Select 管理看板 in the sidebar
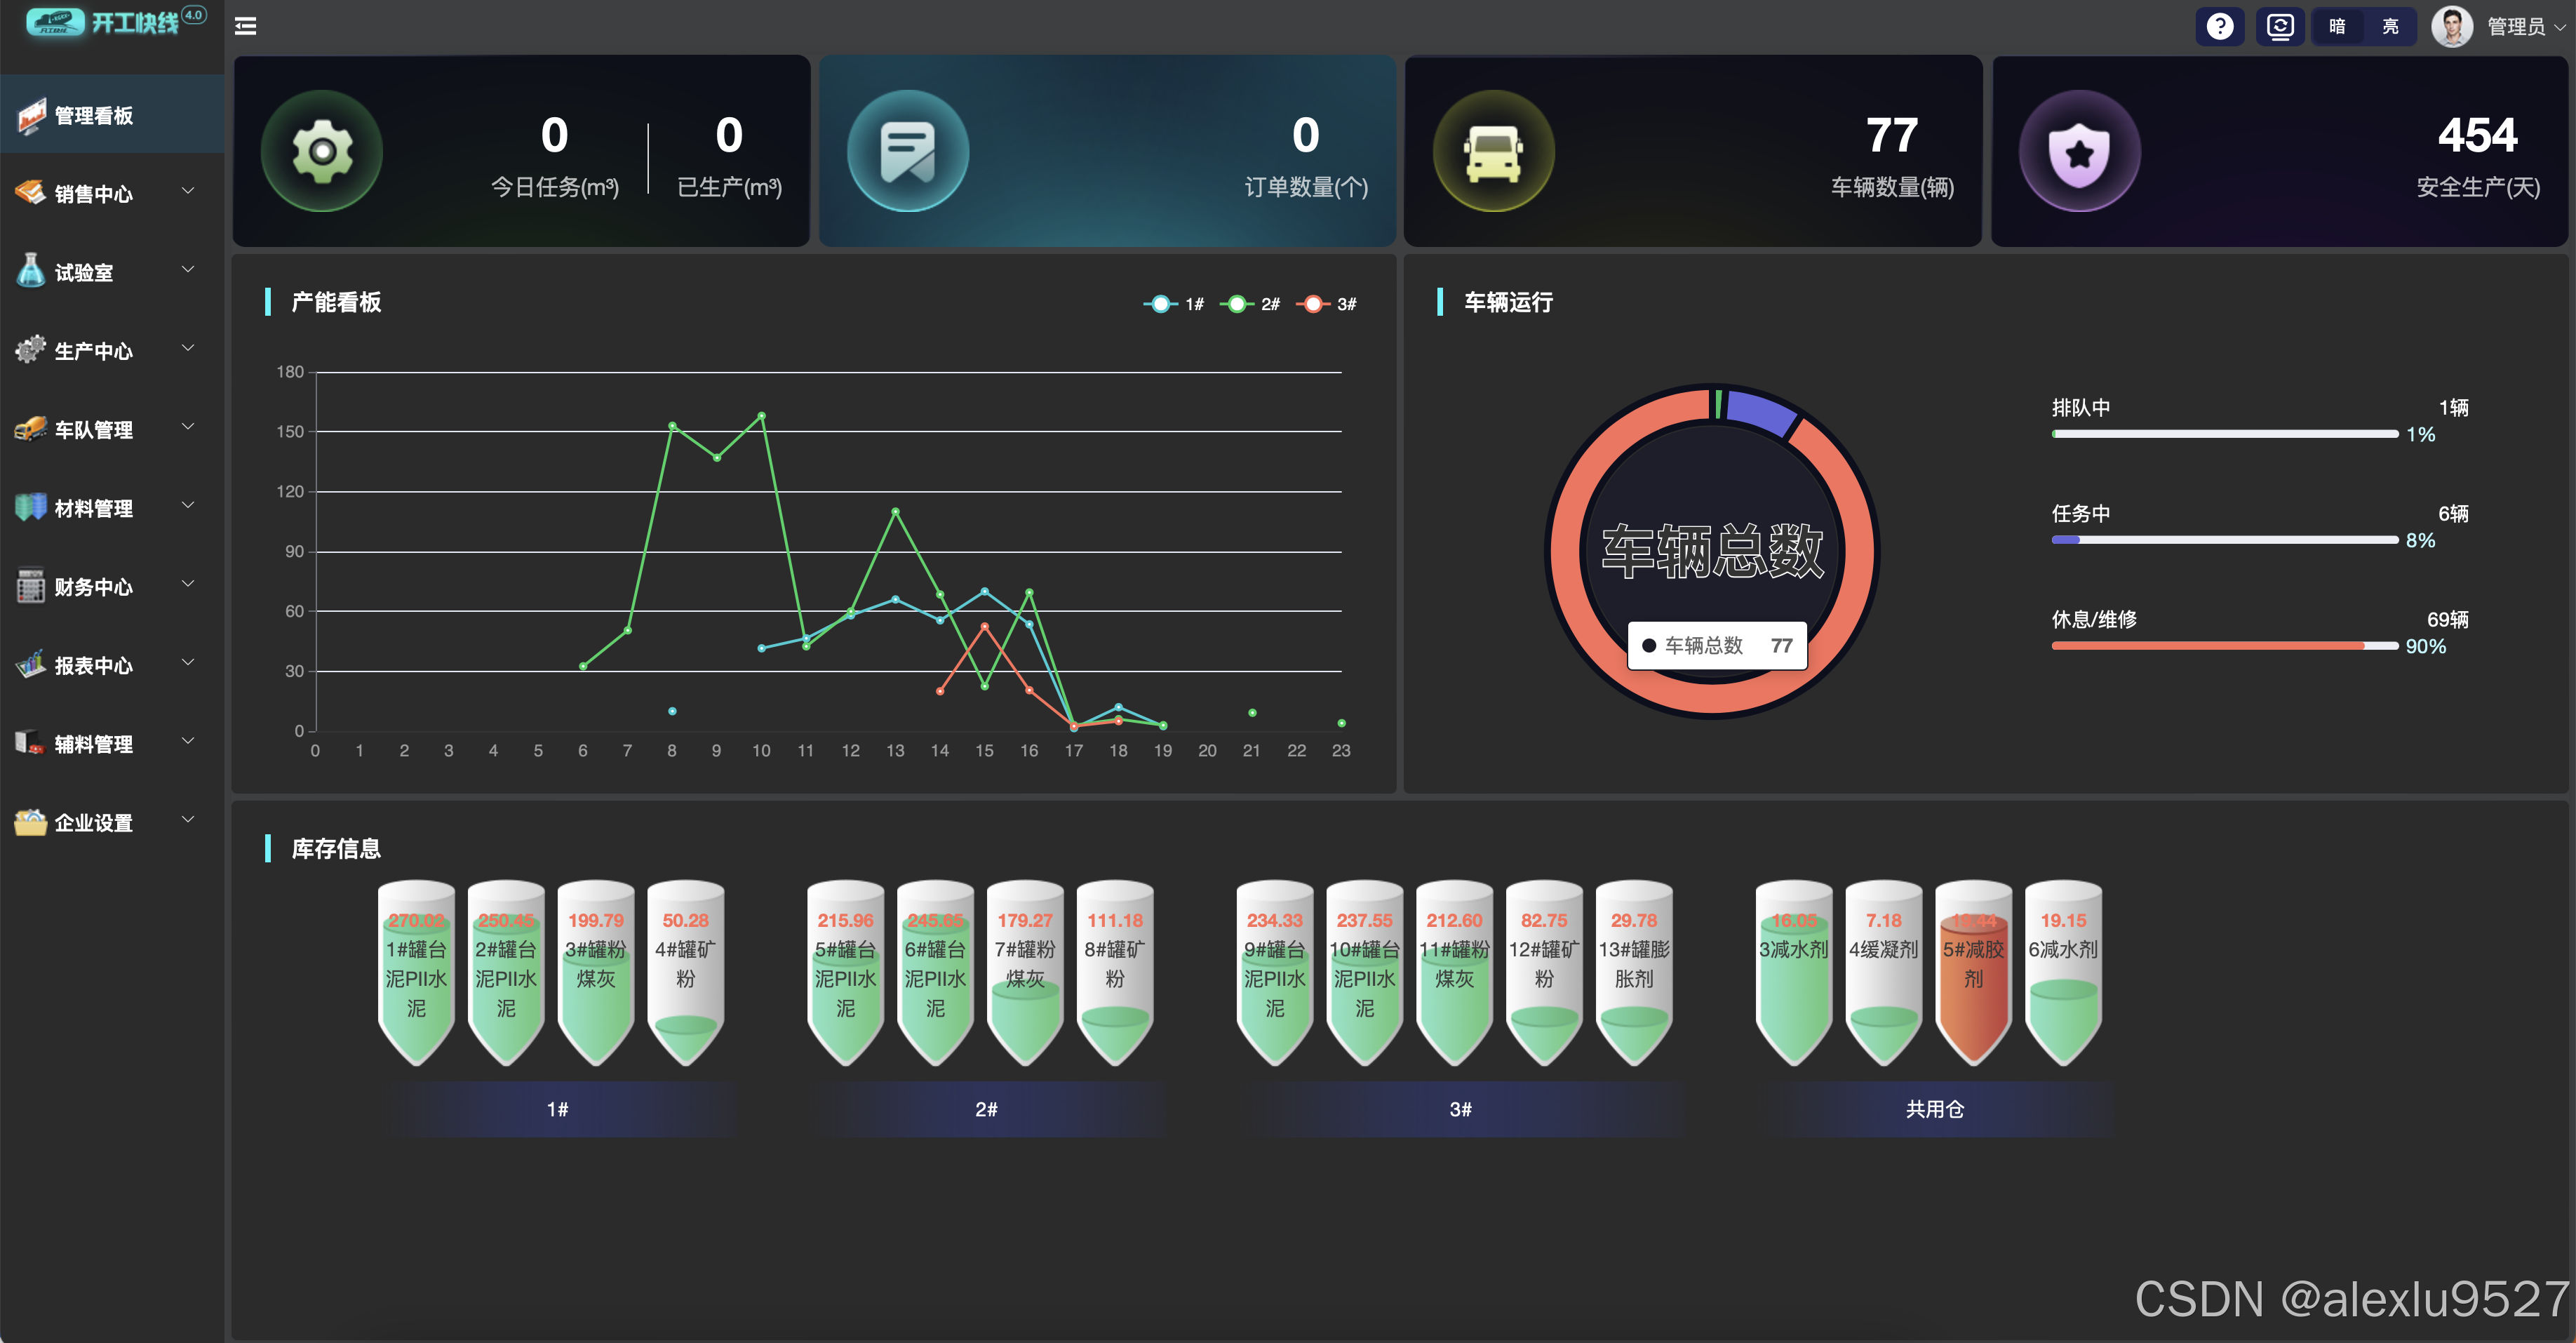The image size is (2576, 1343). point(94,115)
